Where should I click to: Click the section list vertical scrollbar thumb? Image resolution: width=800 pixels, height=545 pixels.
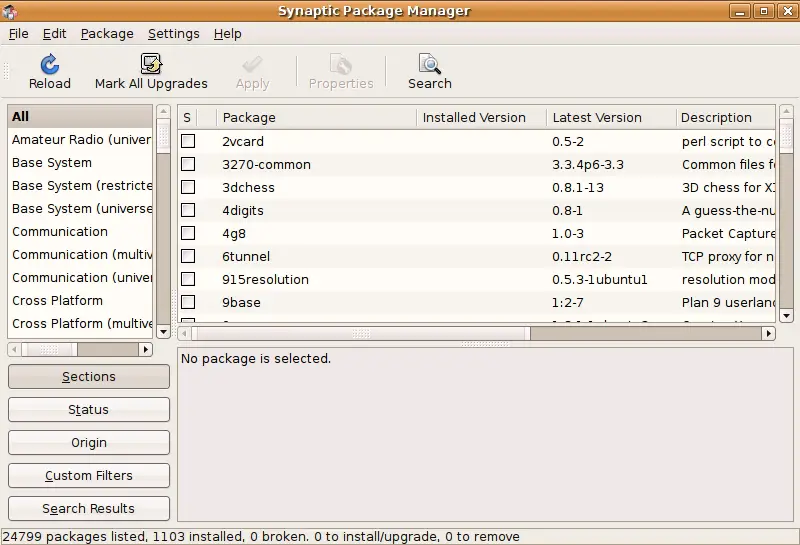tap(163, 135)
